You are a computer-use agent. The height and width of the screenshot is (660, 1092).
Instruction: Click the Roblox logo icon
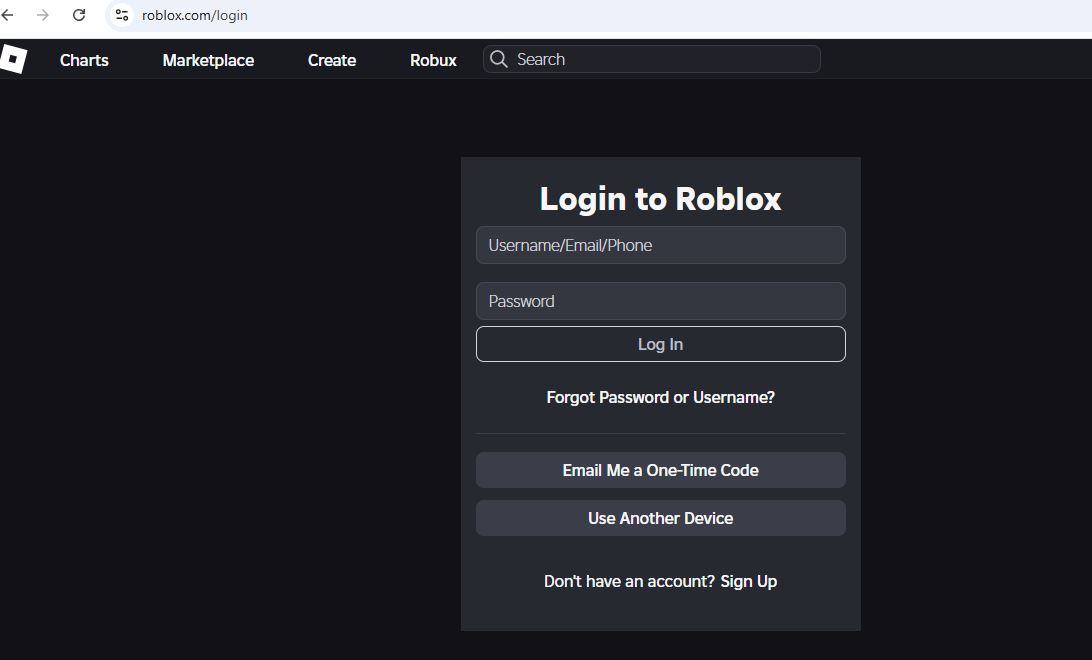tap(12, 59)
